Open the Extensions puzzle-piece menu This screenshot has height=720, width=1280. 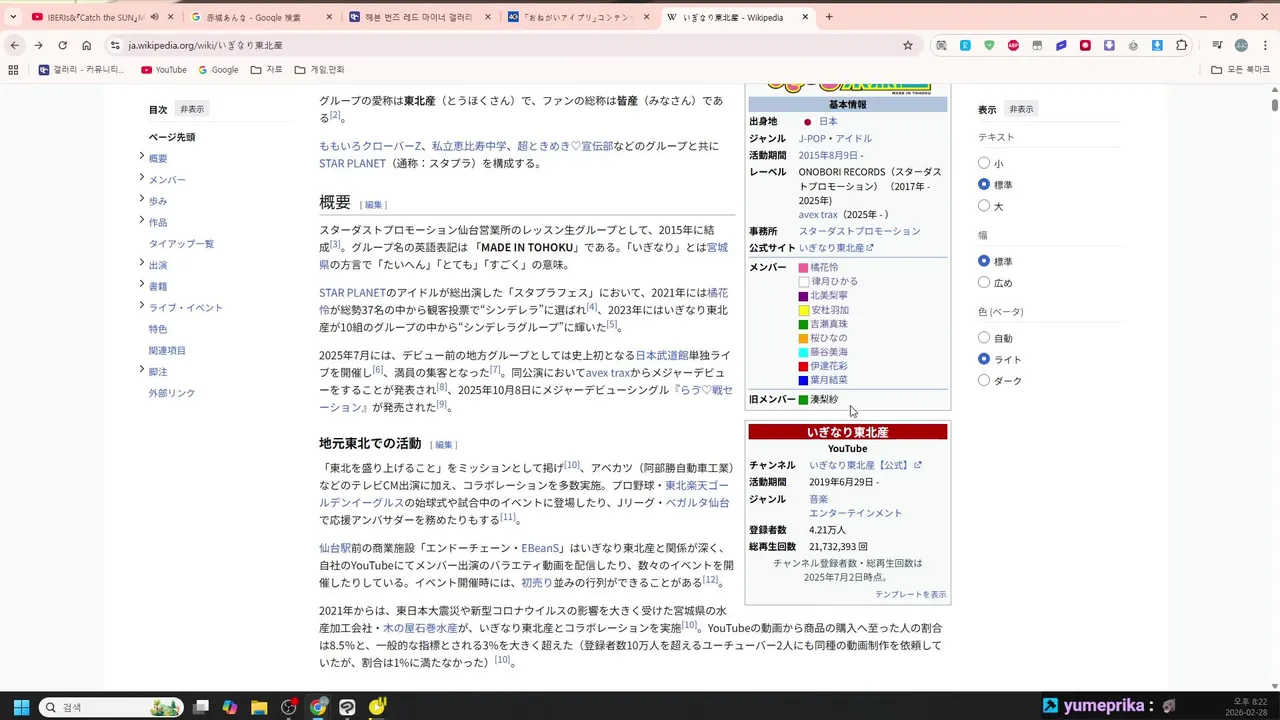pos(1182,45)
